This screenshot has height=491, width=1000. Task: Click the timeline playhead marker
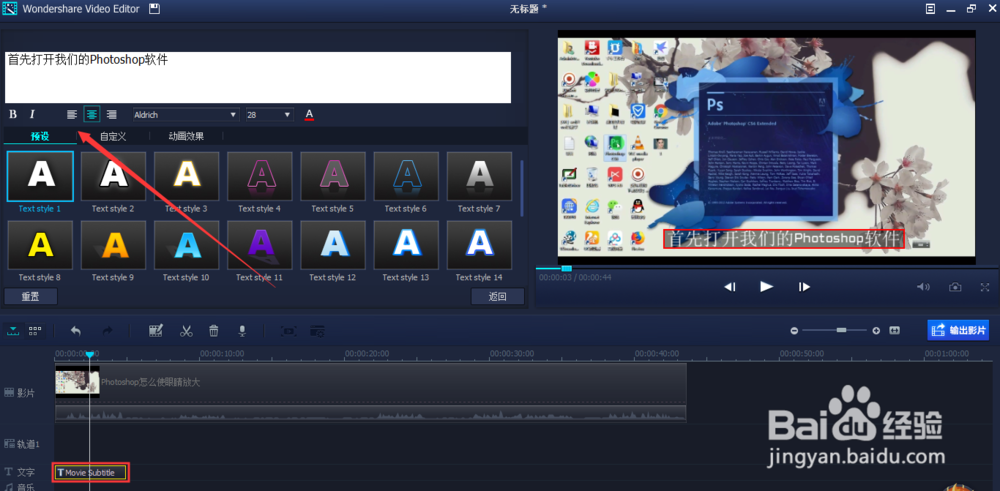(90, 354)
